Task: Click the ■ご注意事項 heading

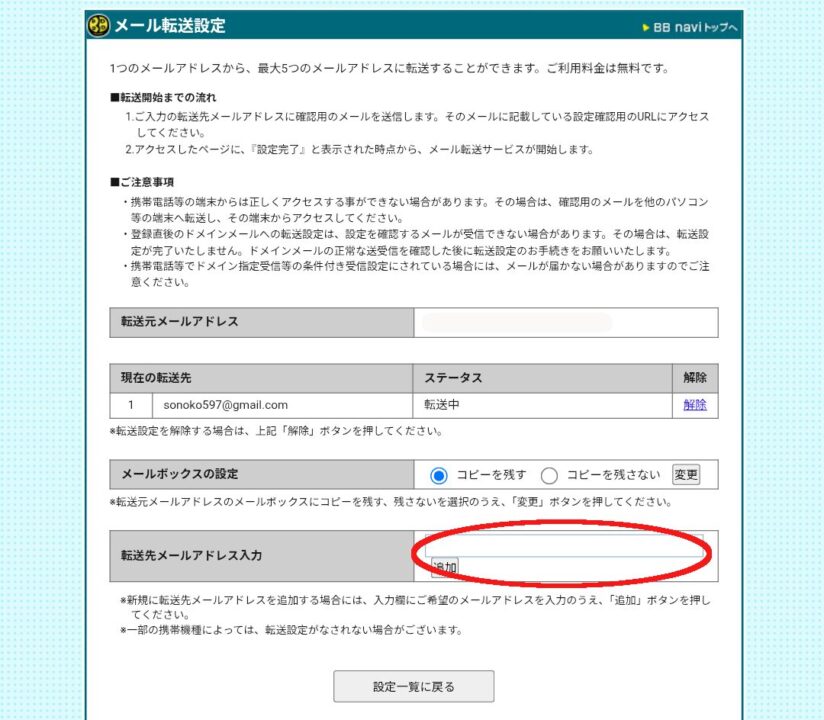Action: click(x=142, y=182)
